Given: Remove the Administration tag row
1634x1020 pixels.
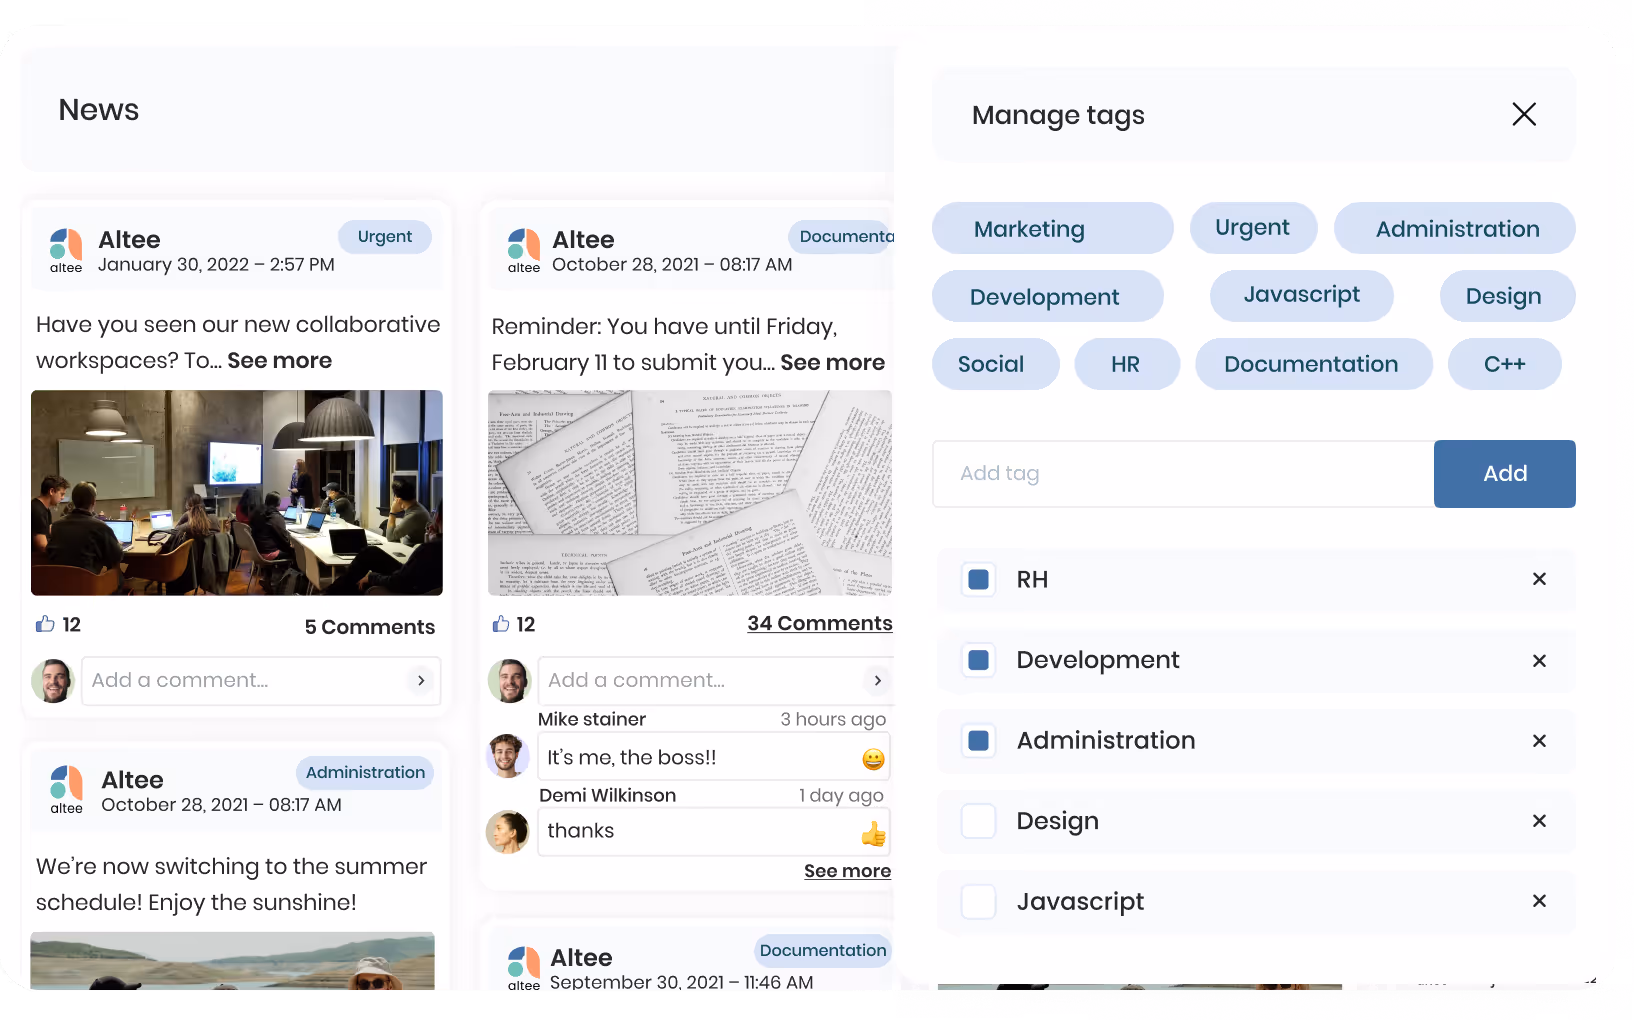Looking at the screenshot, I should pos(1539,740).
